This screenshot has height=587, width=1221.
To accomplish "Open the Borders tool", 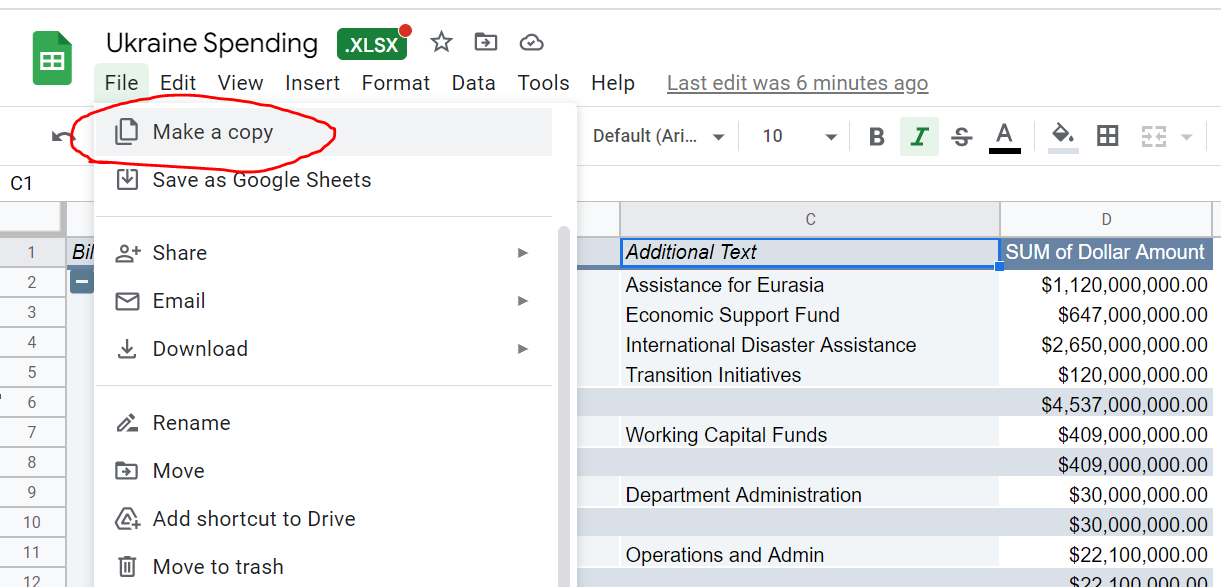I will point(1108,137).
